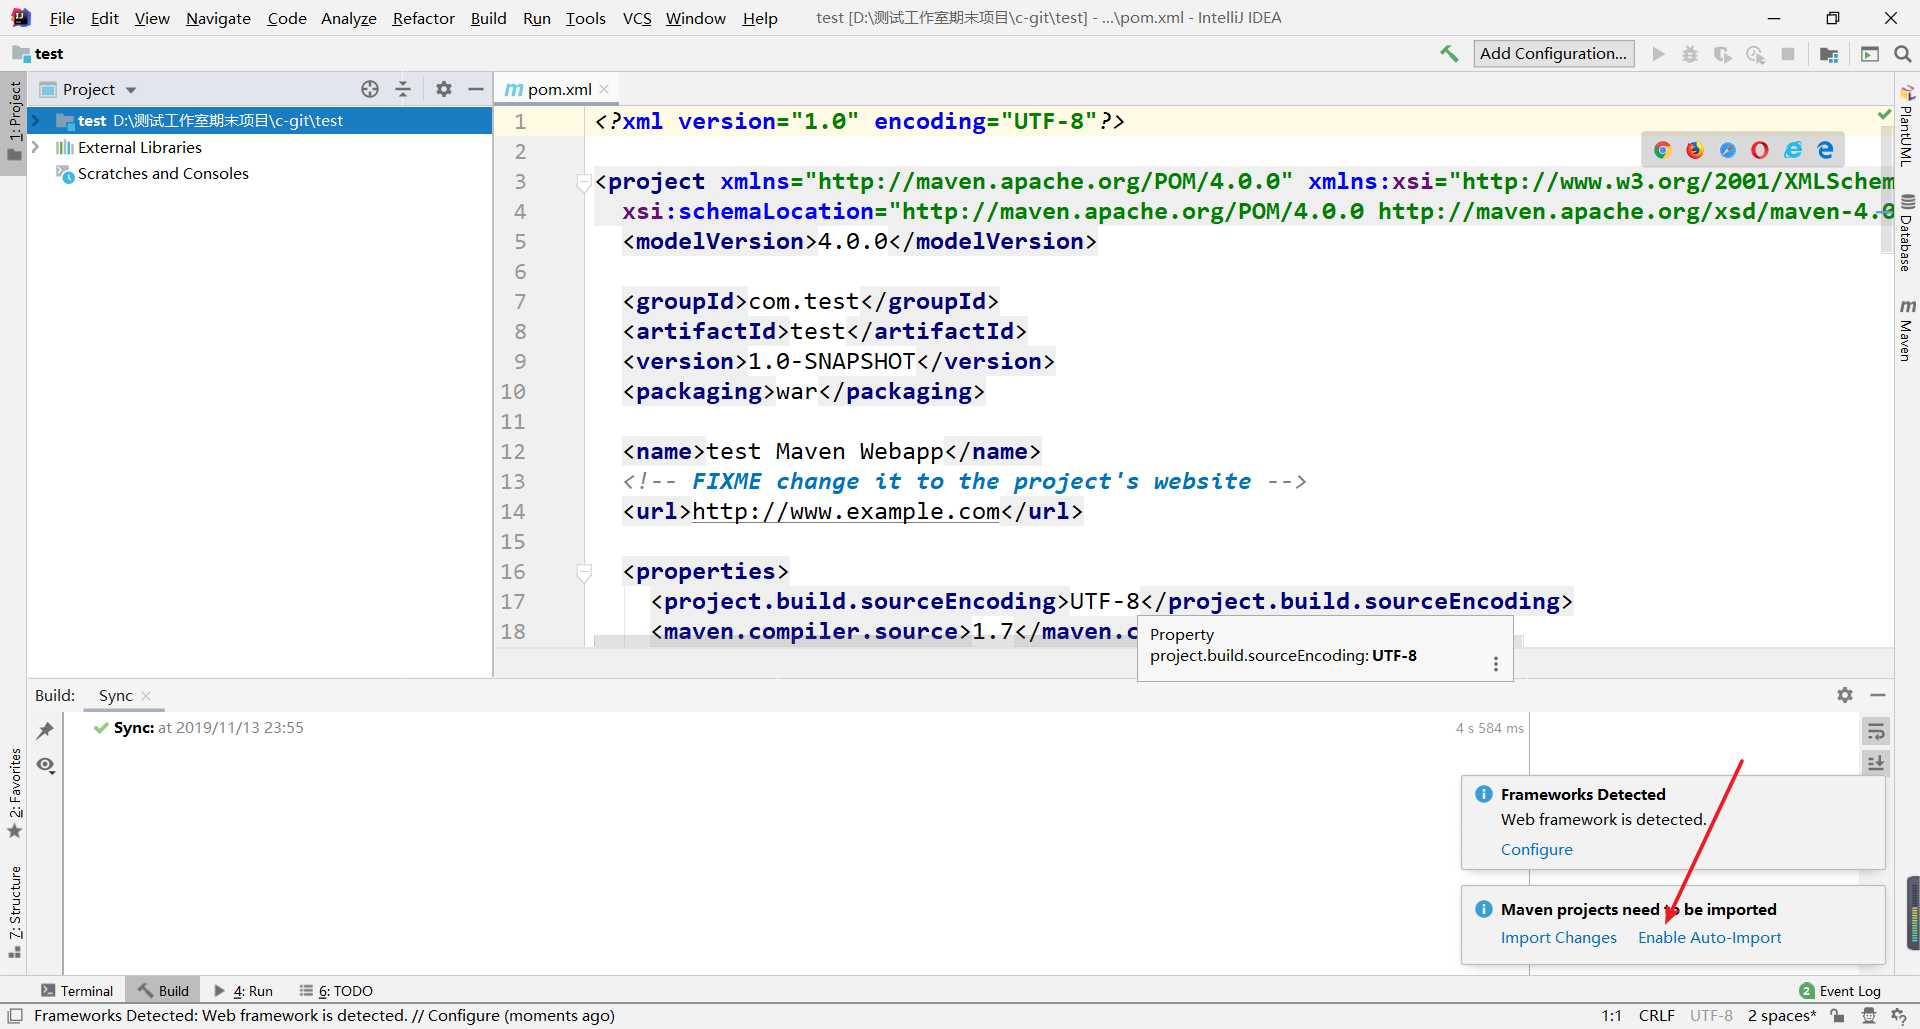Toggle soft-wrap in Build output

[x=1876, y=731]
